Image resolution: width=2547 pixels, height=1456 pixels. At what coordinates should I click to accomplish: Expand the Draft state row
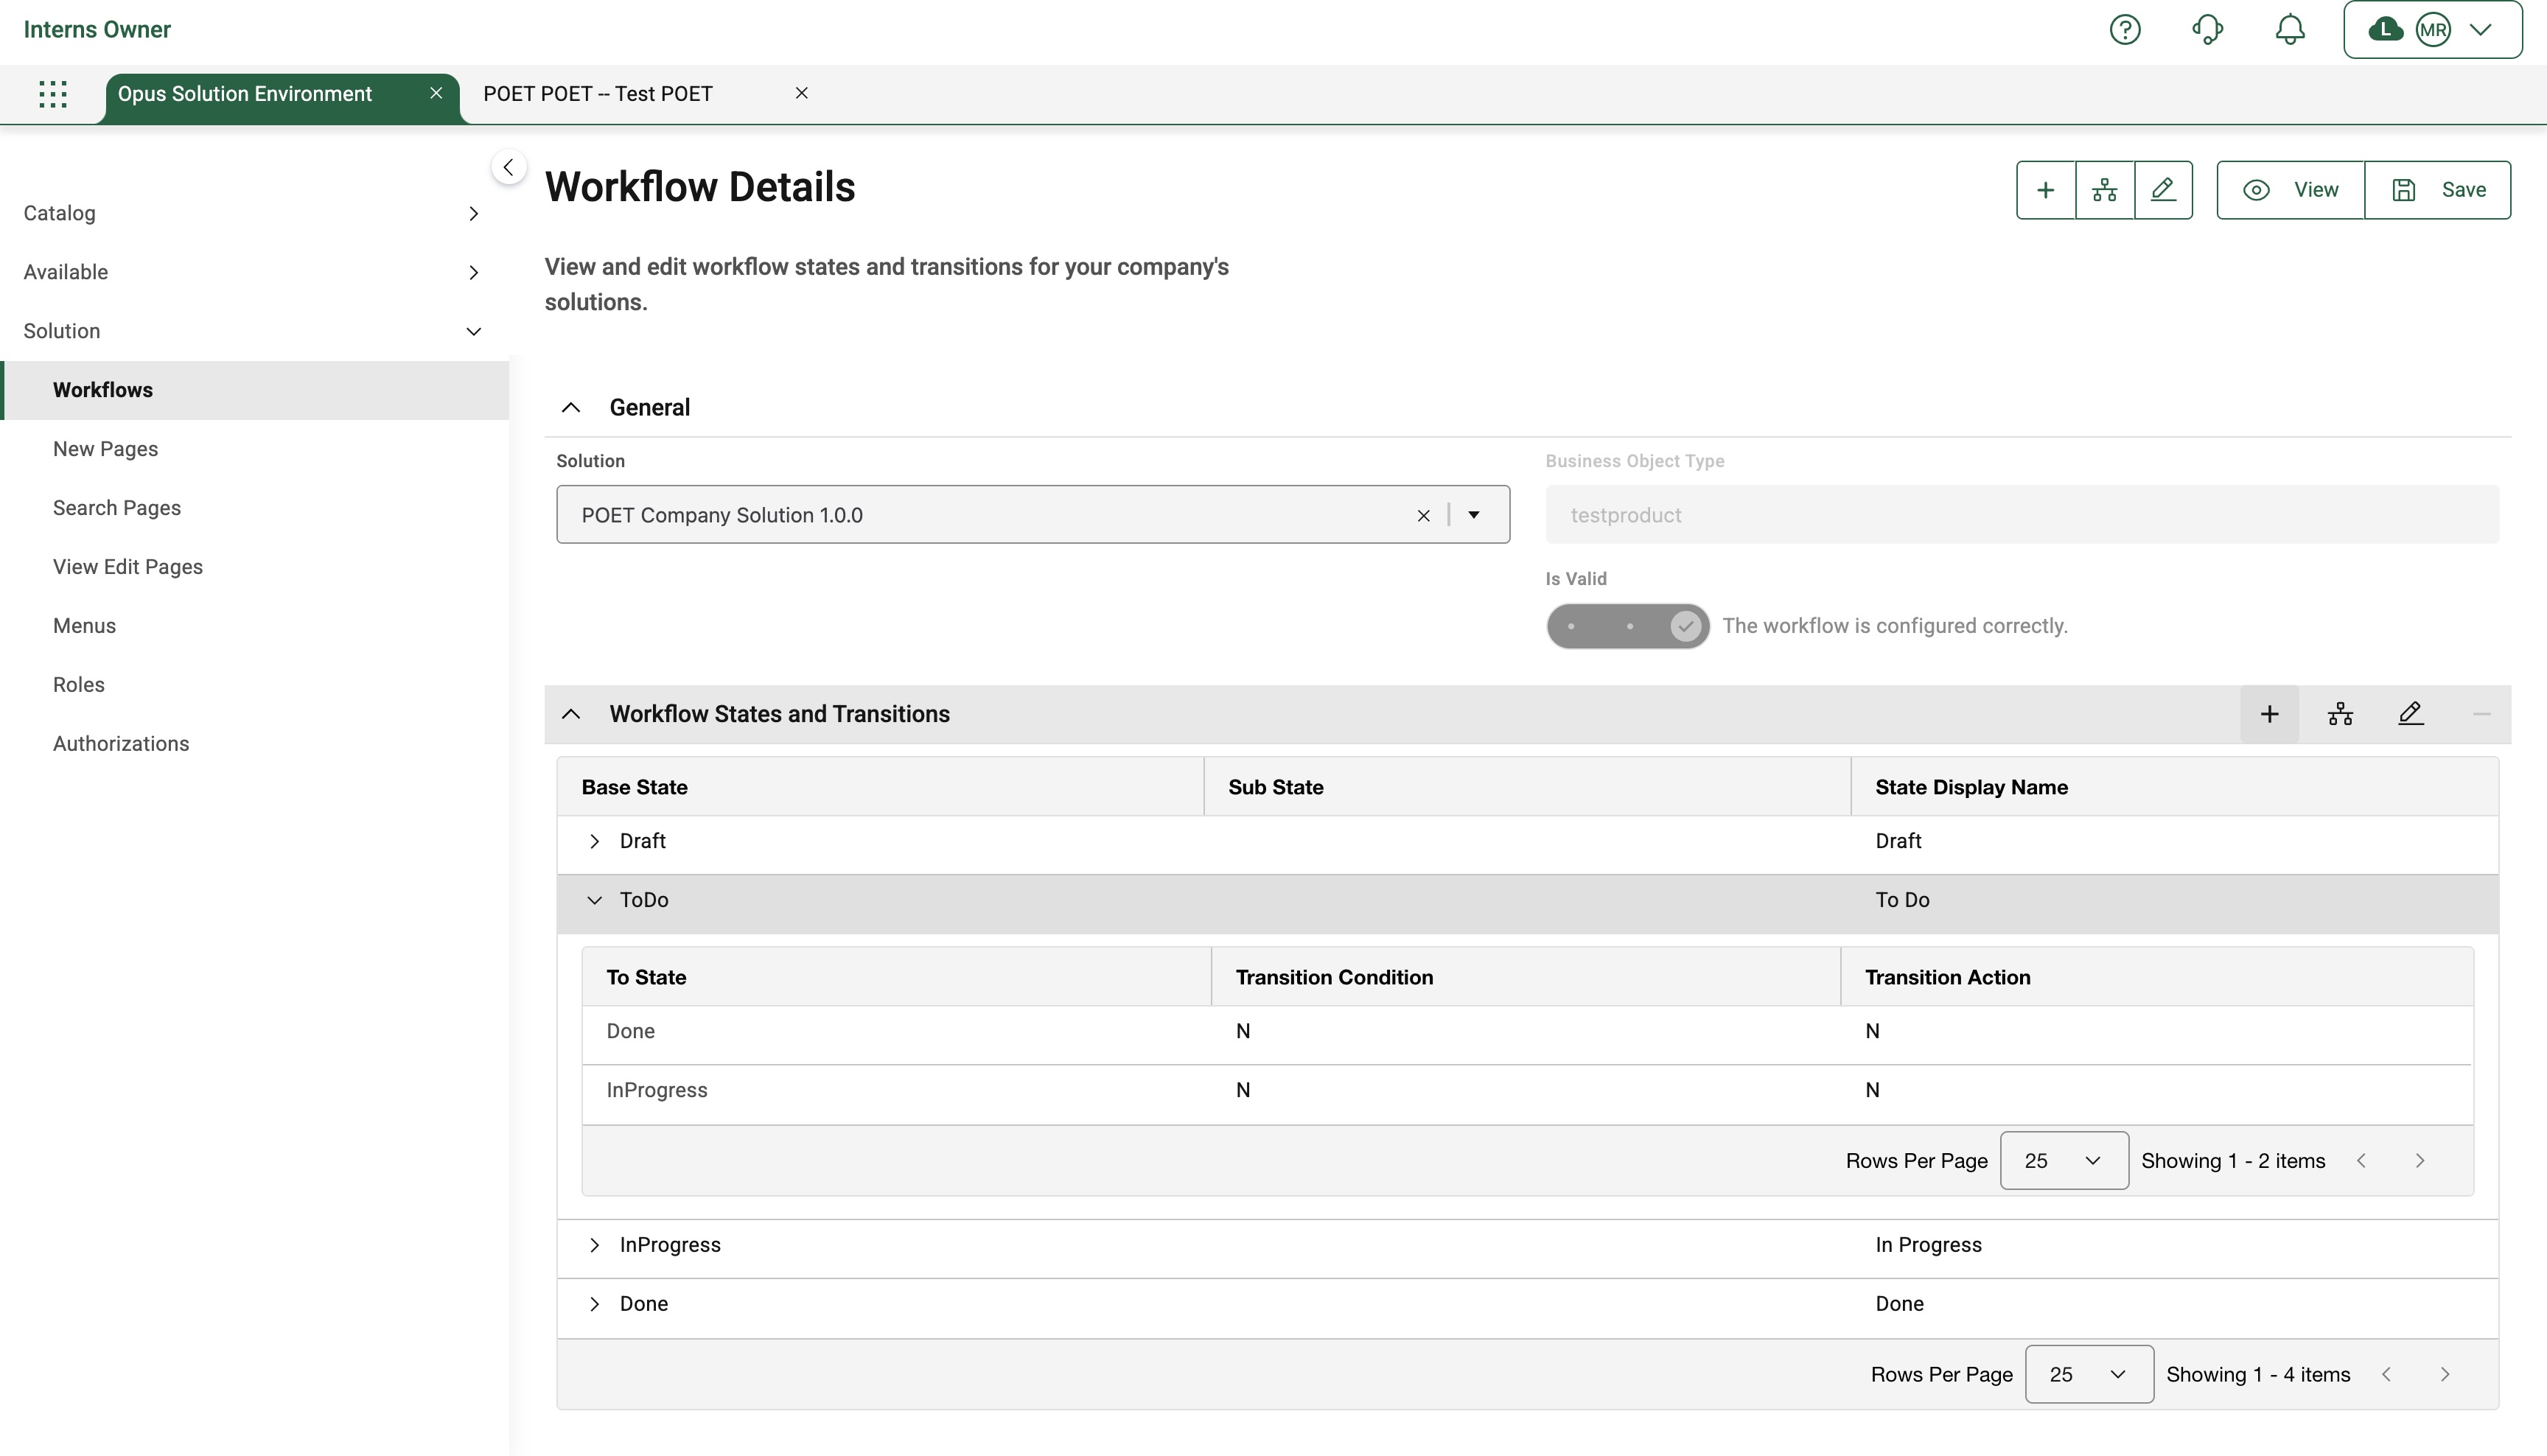[x=595, y=842]
